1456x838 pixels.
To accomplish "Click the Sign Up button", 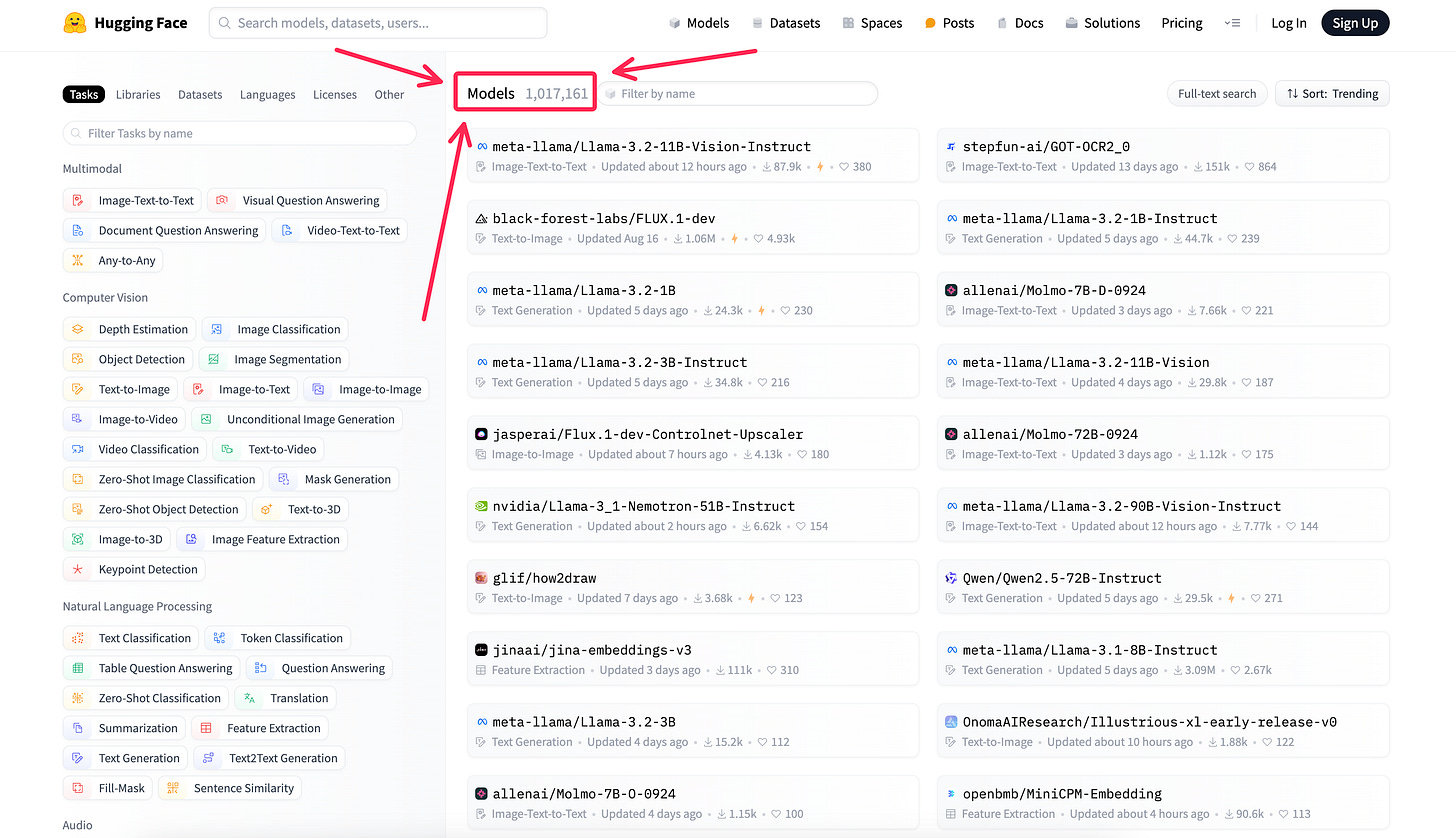I will point(1355,23).
